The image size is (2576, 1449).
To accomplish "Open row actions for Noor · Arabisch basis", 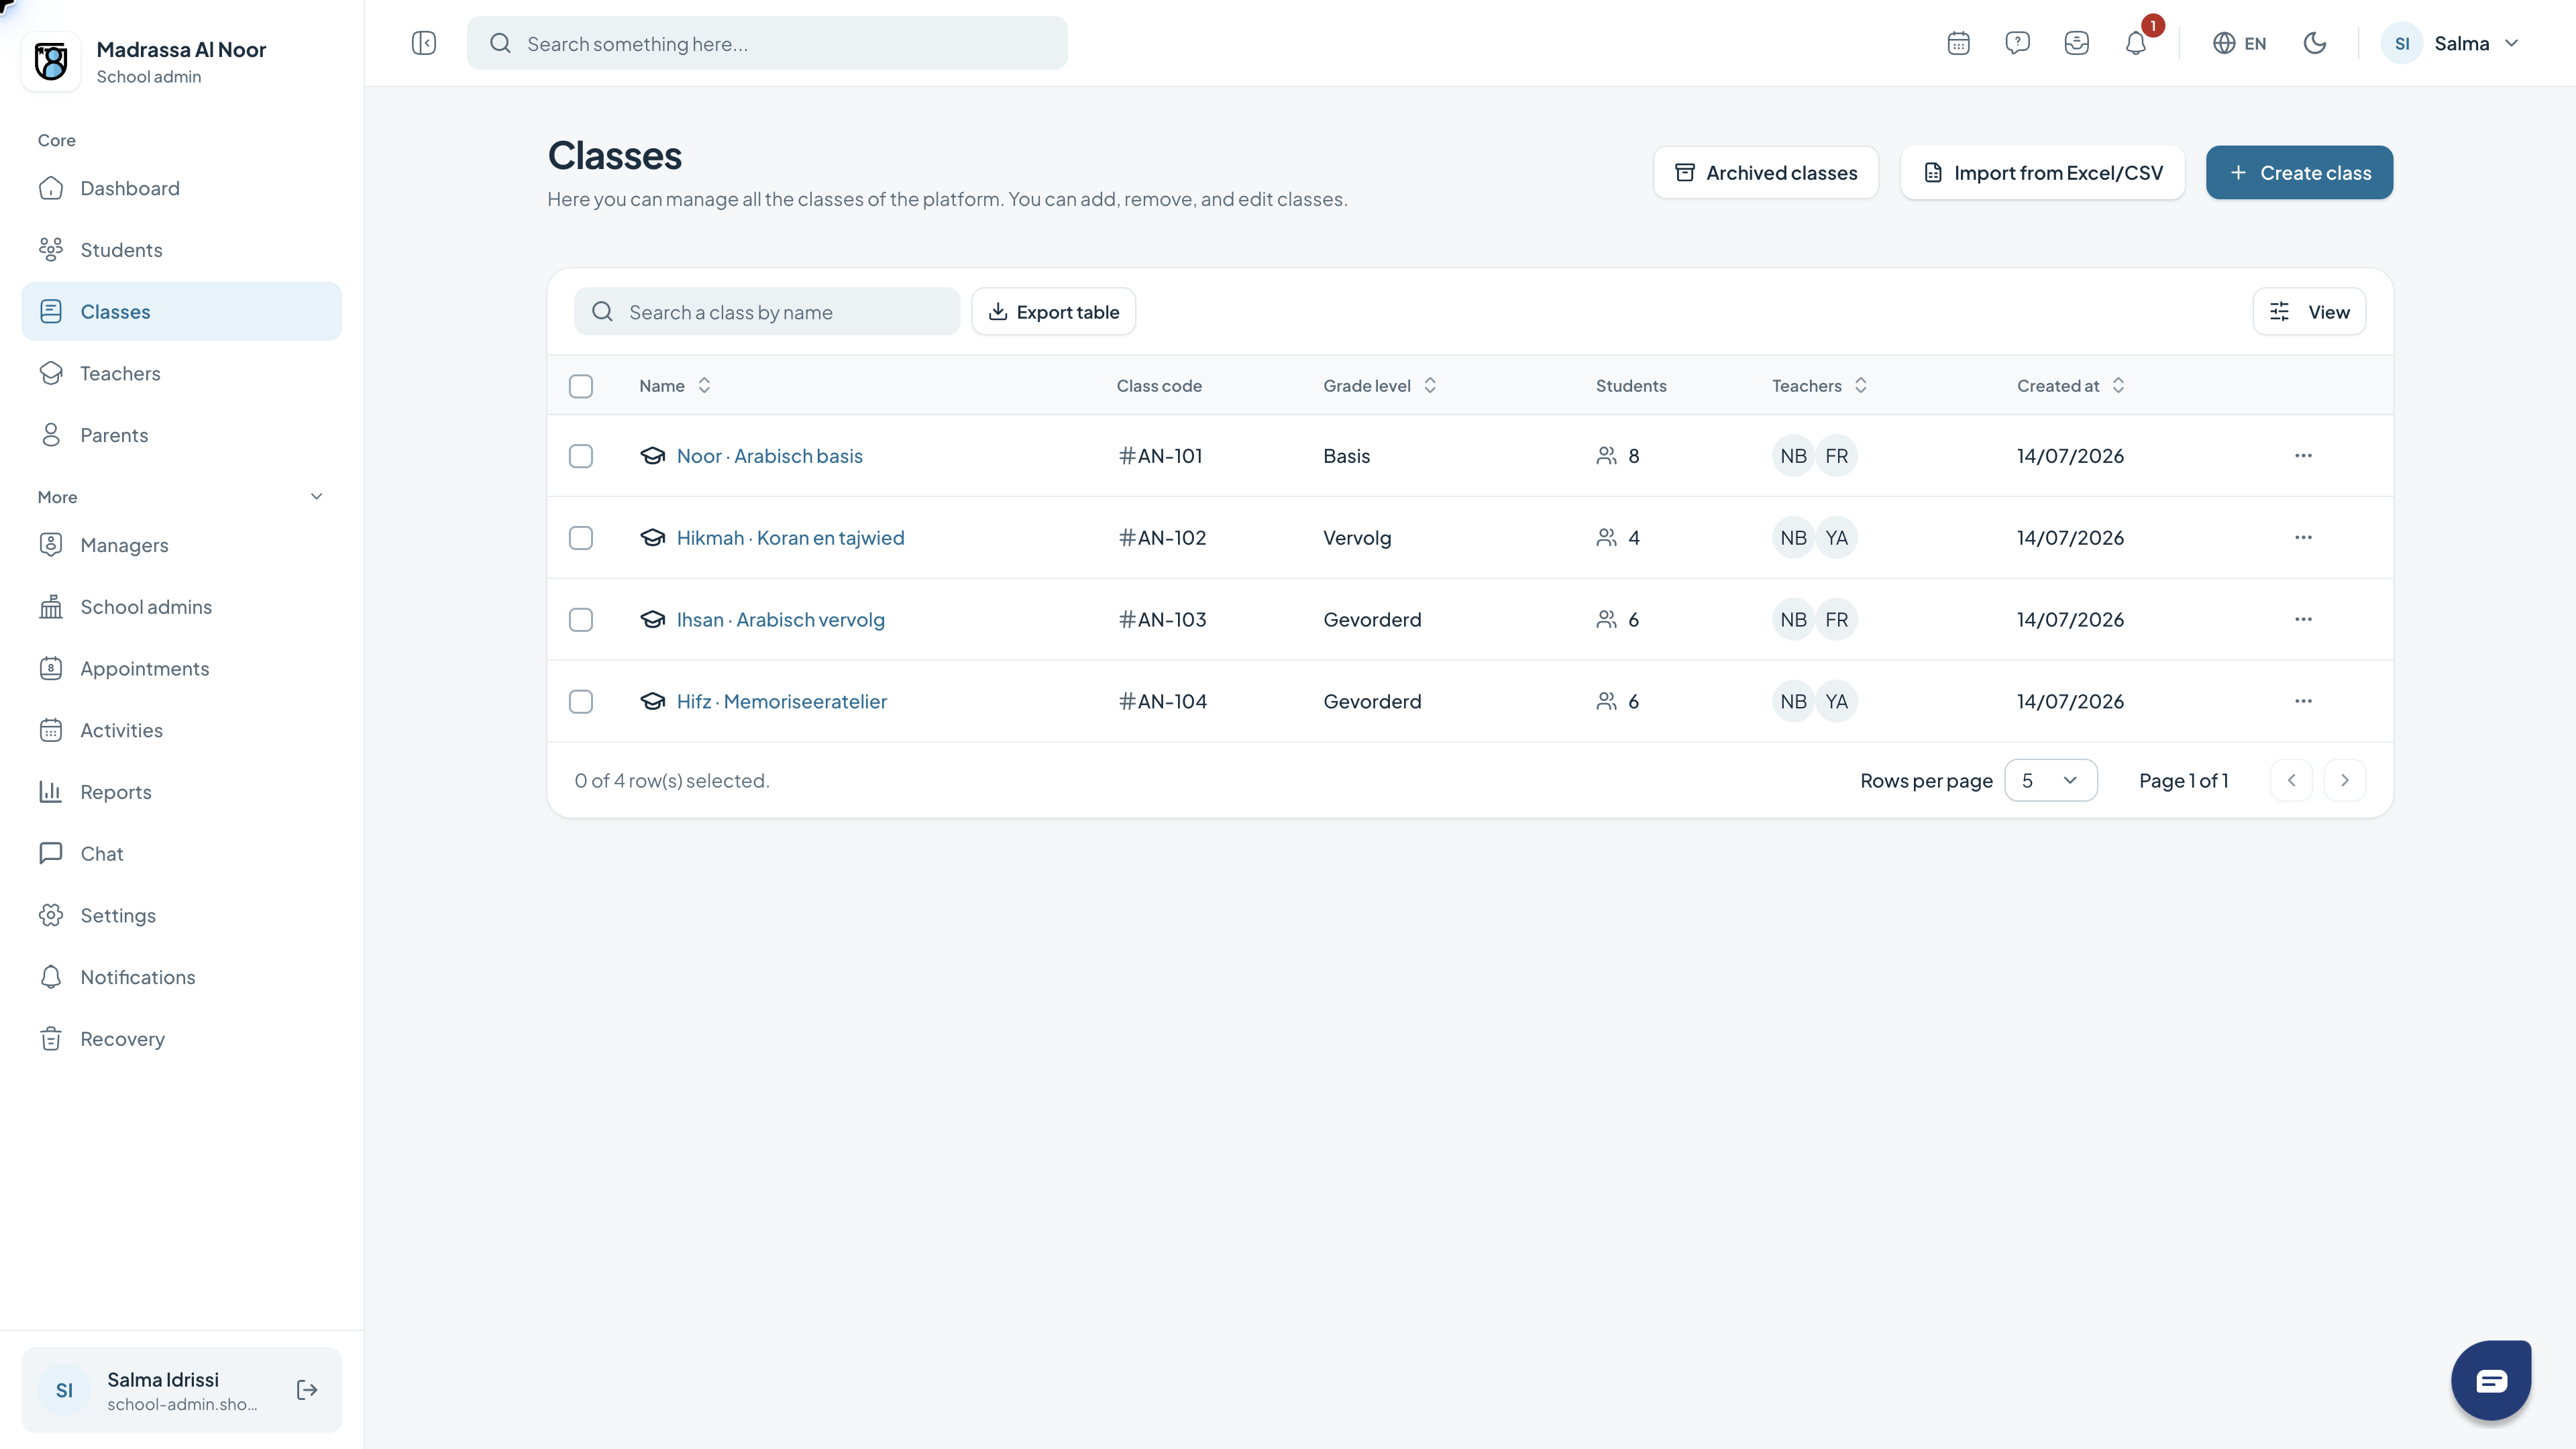I will (2303, 456).
